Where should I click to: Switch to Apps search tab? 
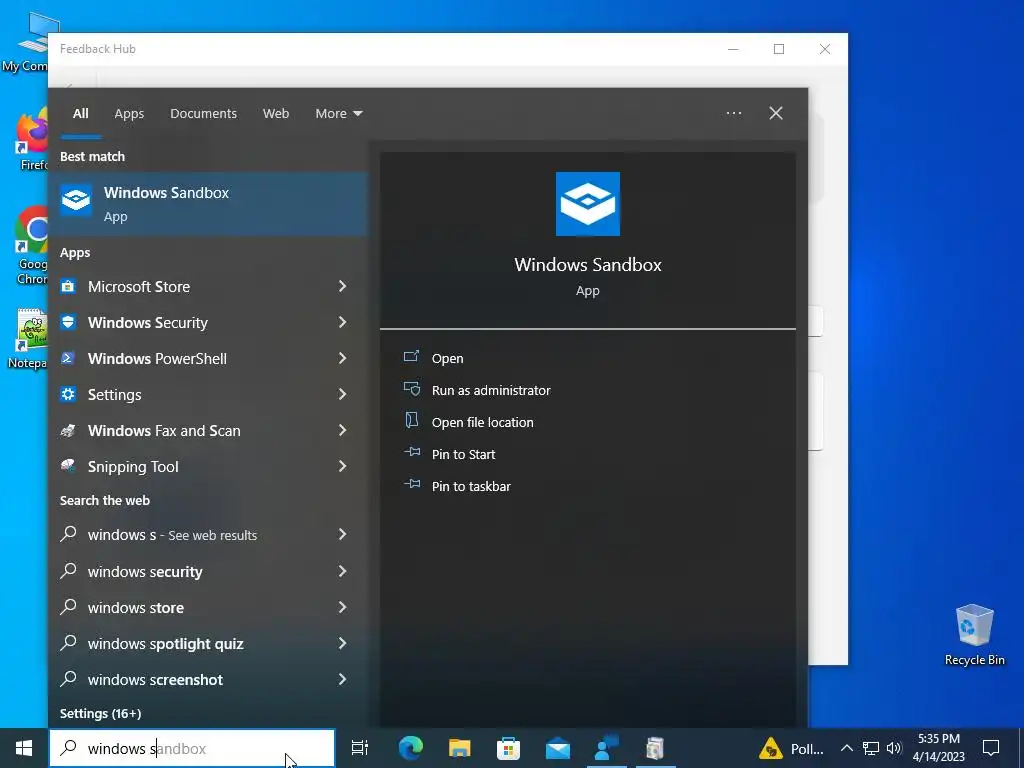pyautogui.click(x=129, y=113)
